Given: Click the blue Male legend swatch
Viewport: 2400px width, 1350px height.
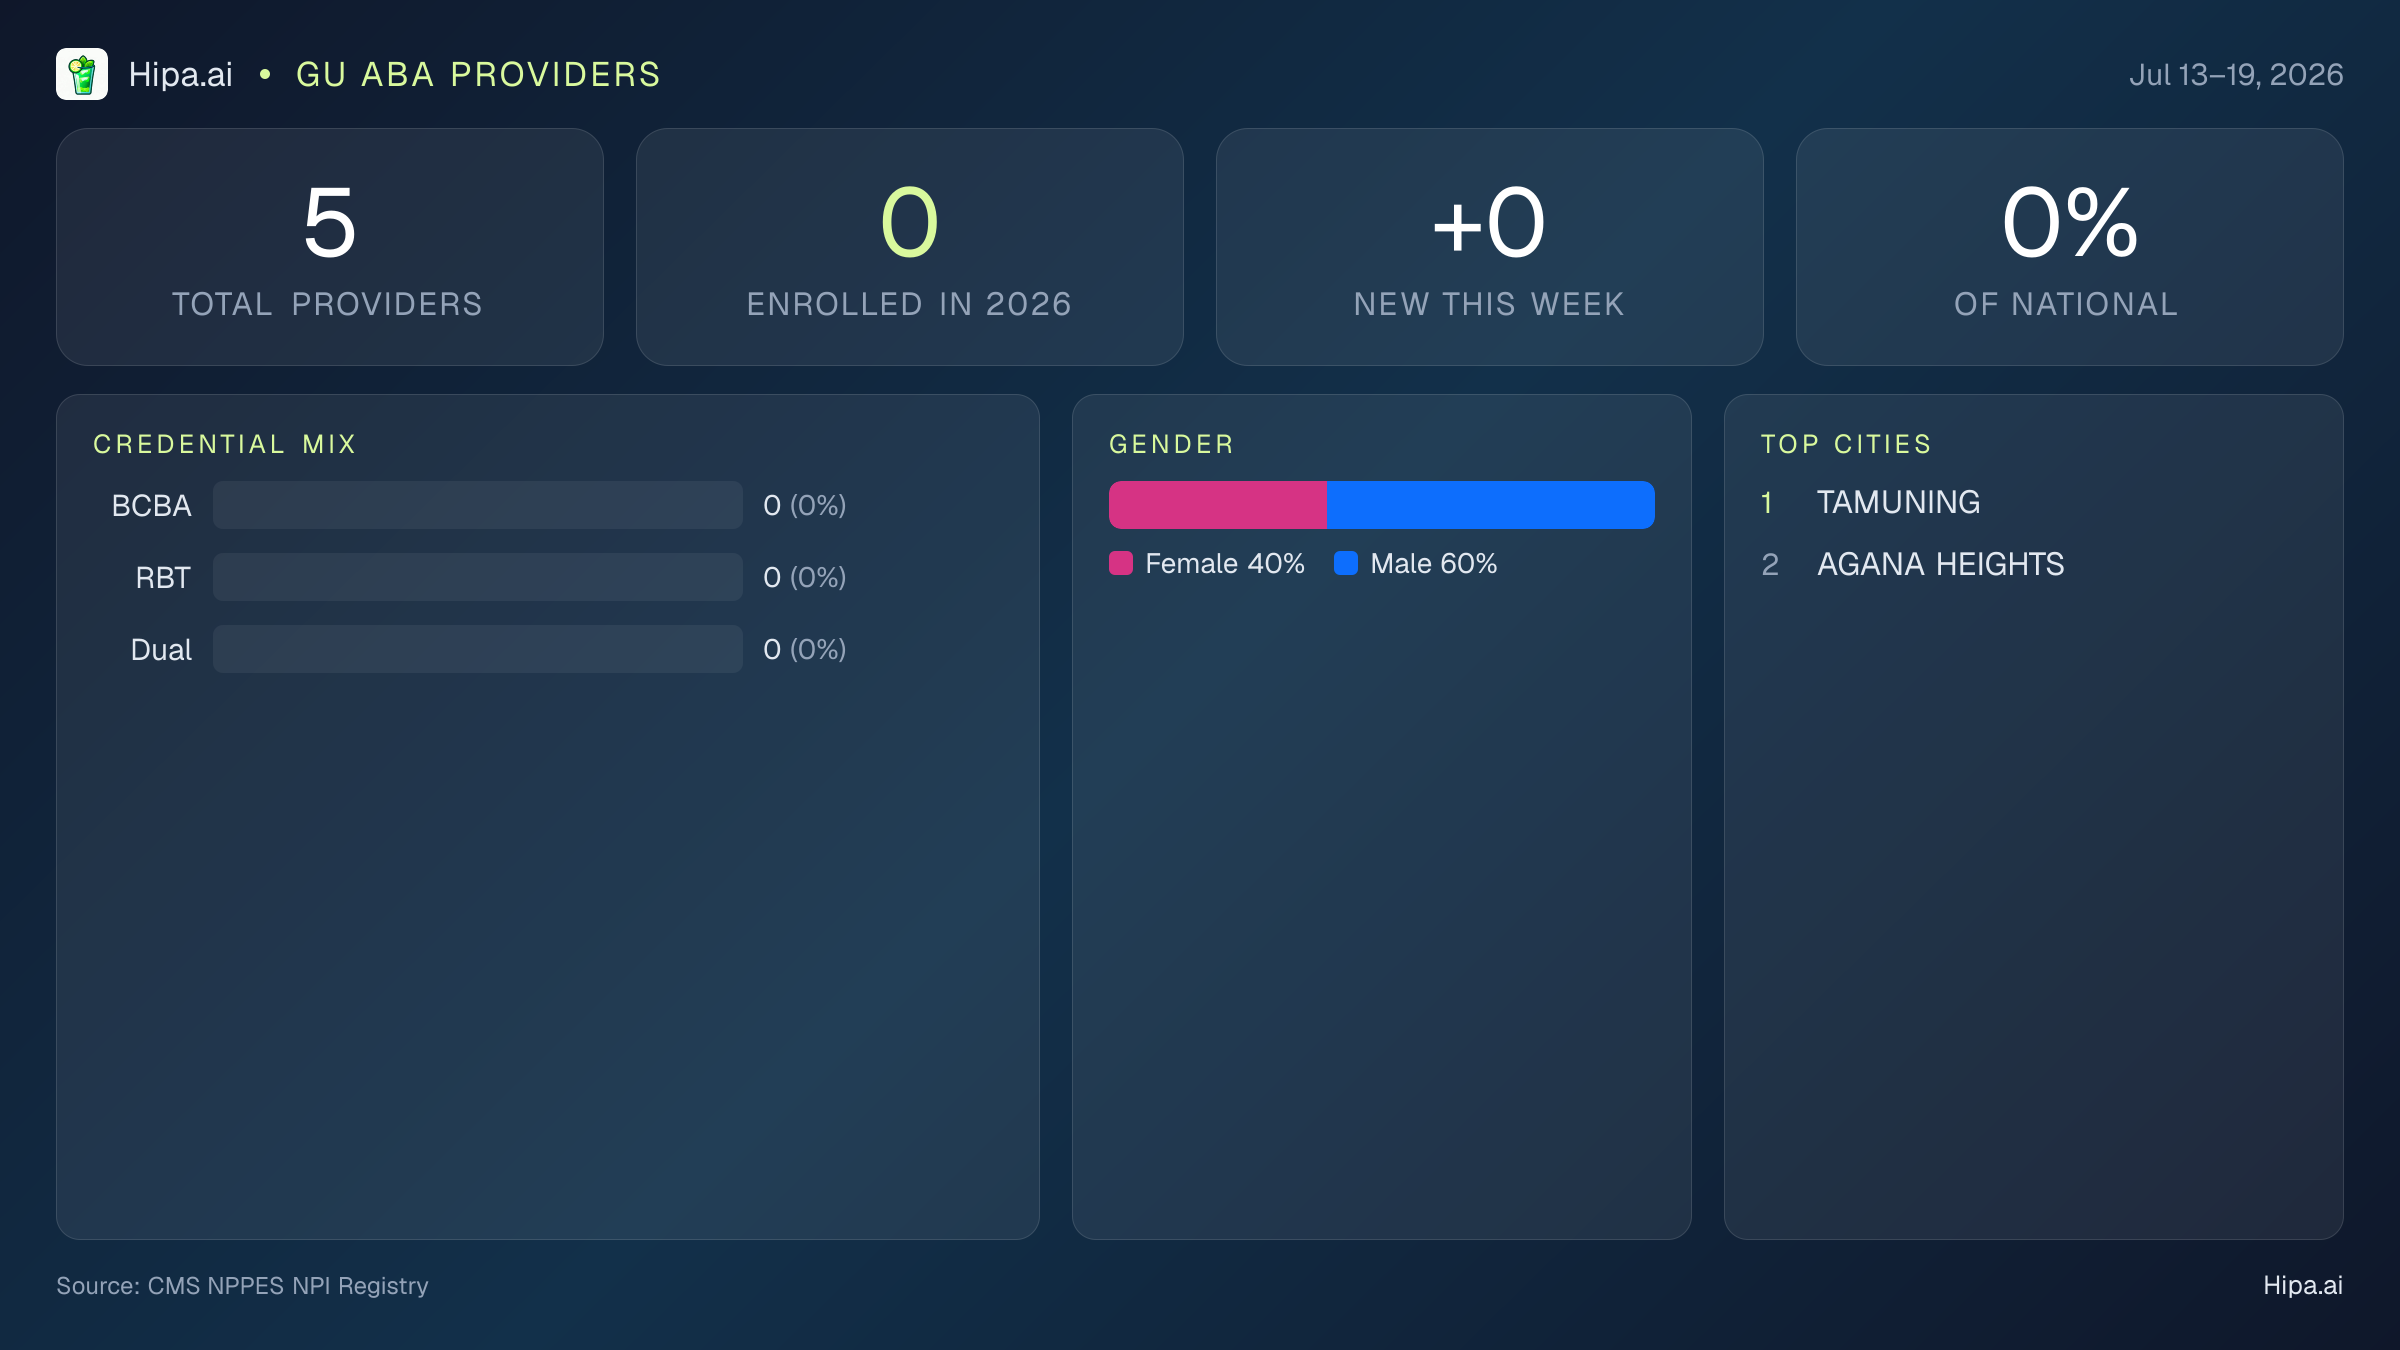Looking at the screenshot, I should pos(1346,563).
